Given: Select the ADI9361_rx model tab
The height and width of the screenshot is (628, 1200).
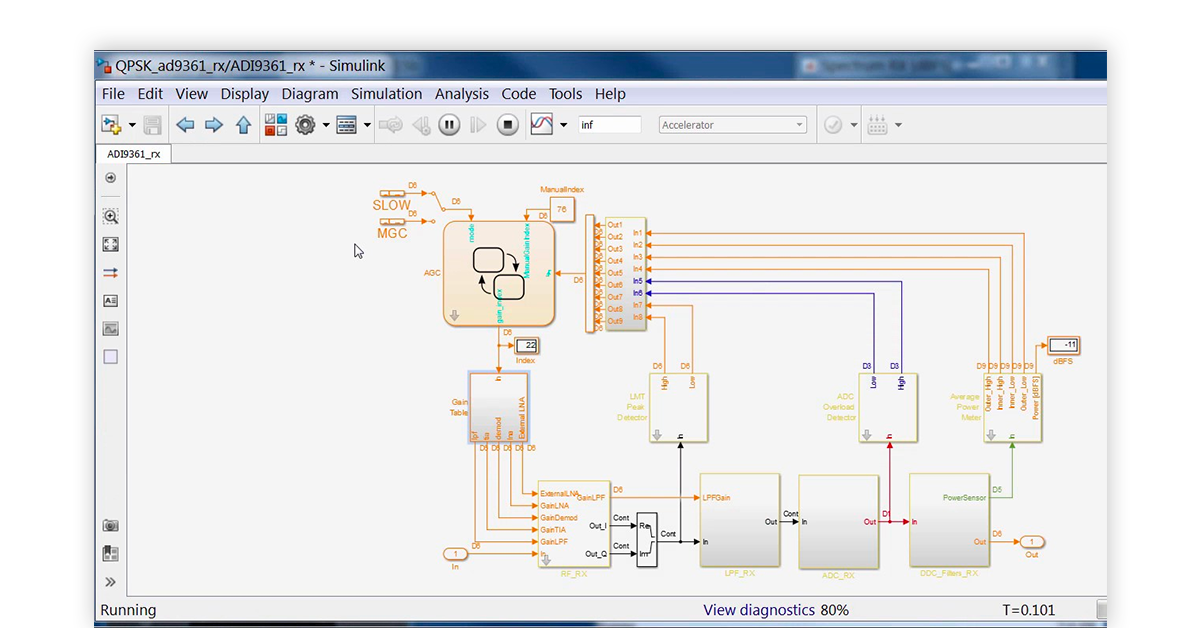Looking at the screenshot, I should click(134, 154).
